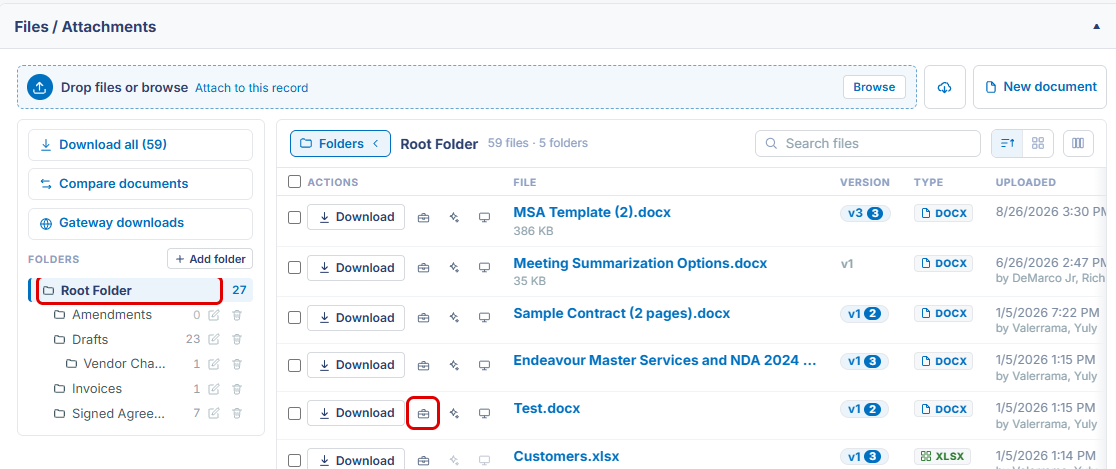Open the Invoices folder
The image size is (1116, 469).
(97, 389)
